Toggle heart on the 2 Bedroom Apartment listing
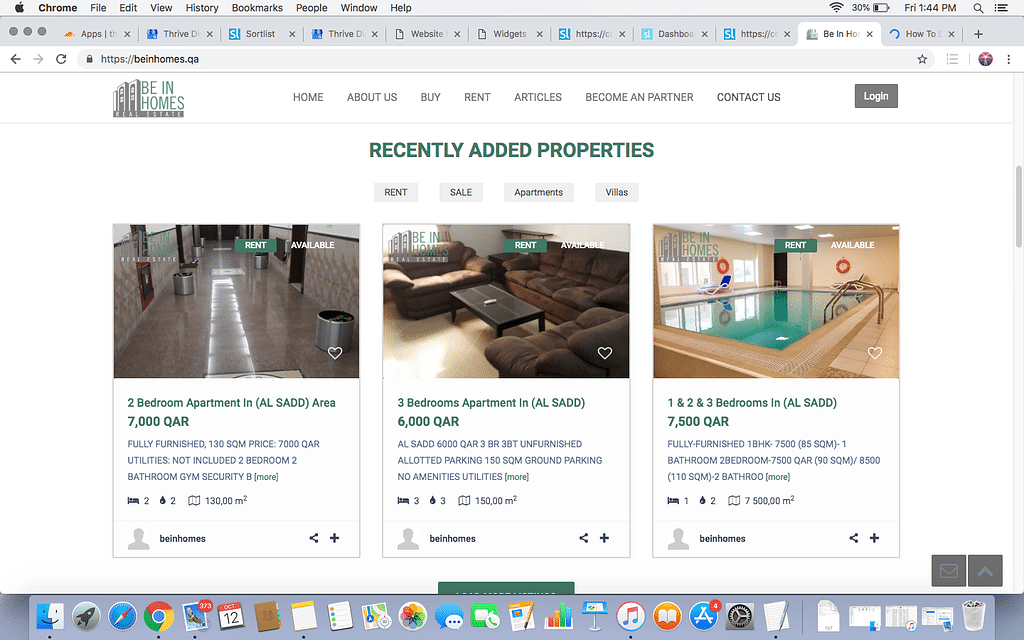1024x640 pixels. [335, 353]
